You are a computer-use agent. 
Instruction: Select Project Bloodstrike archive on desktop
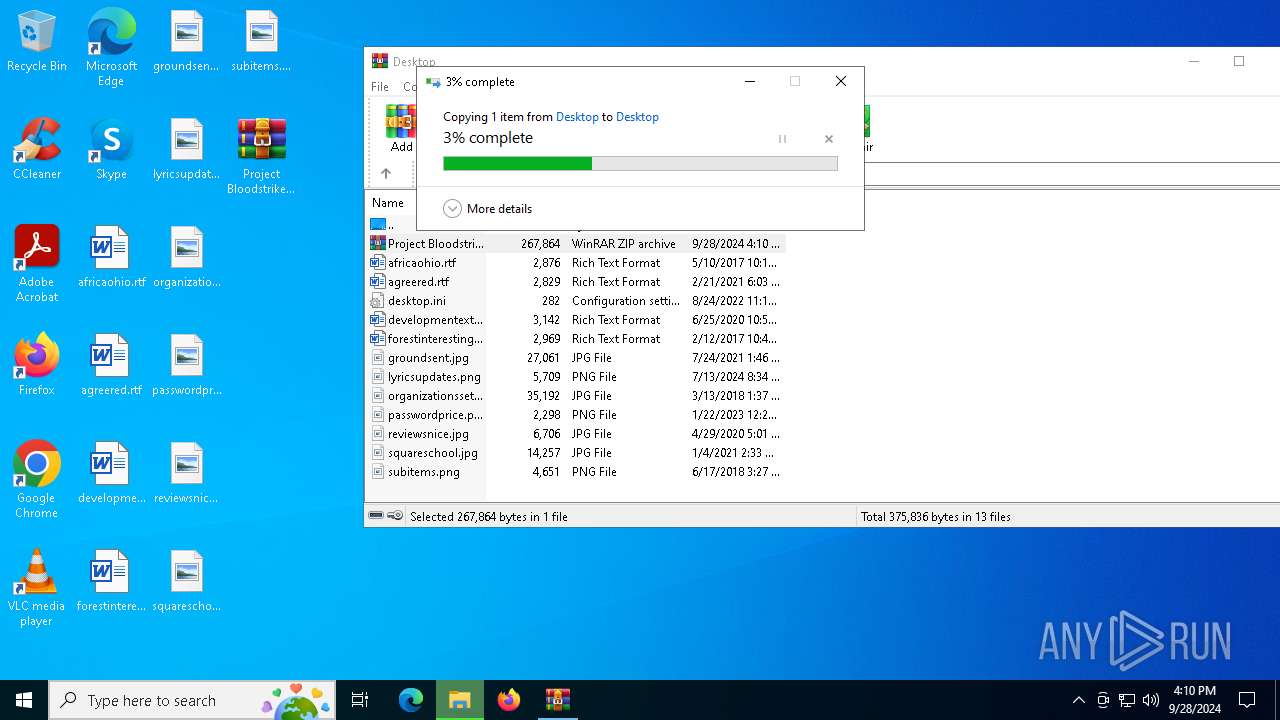(x=261, y=157)
